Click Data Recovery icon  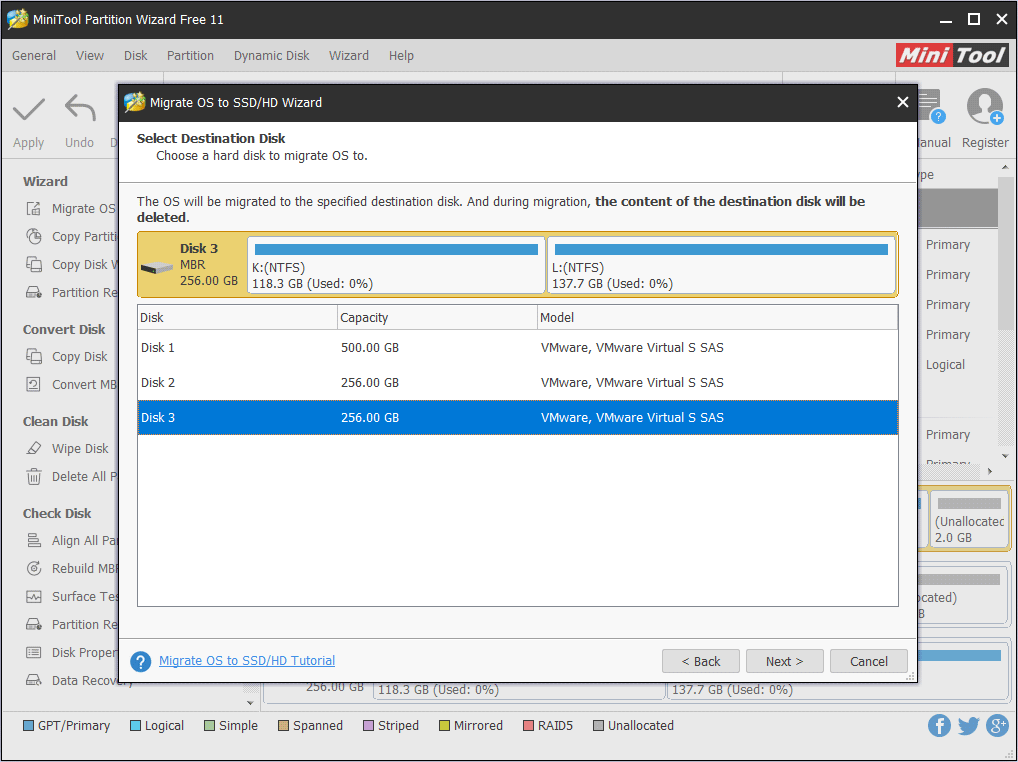coord(34,680)
